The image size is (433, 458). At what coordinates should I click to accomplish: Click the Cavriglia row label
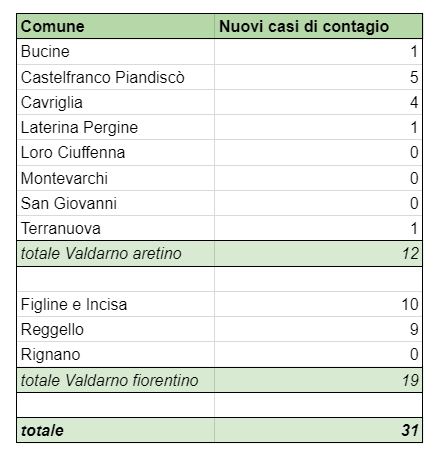[52, 102]
